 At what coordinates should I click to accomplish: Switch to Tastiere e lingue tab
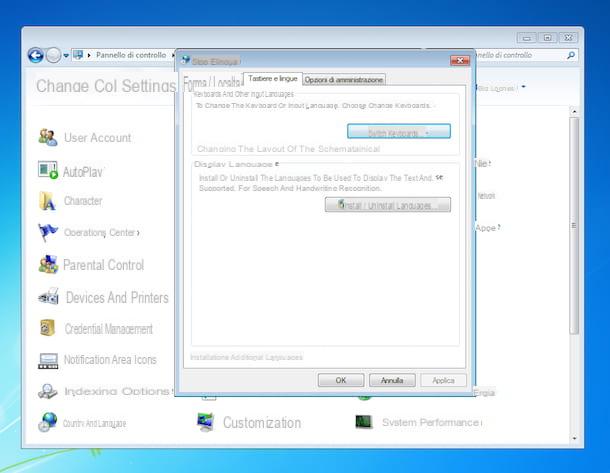(273, 79)
